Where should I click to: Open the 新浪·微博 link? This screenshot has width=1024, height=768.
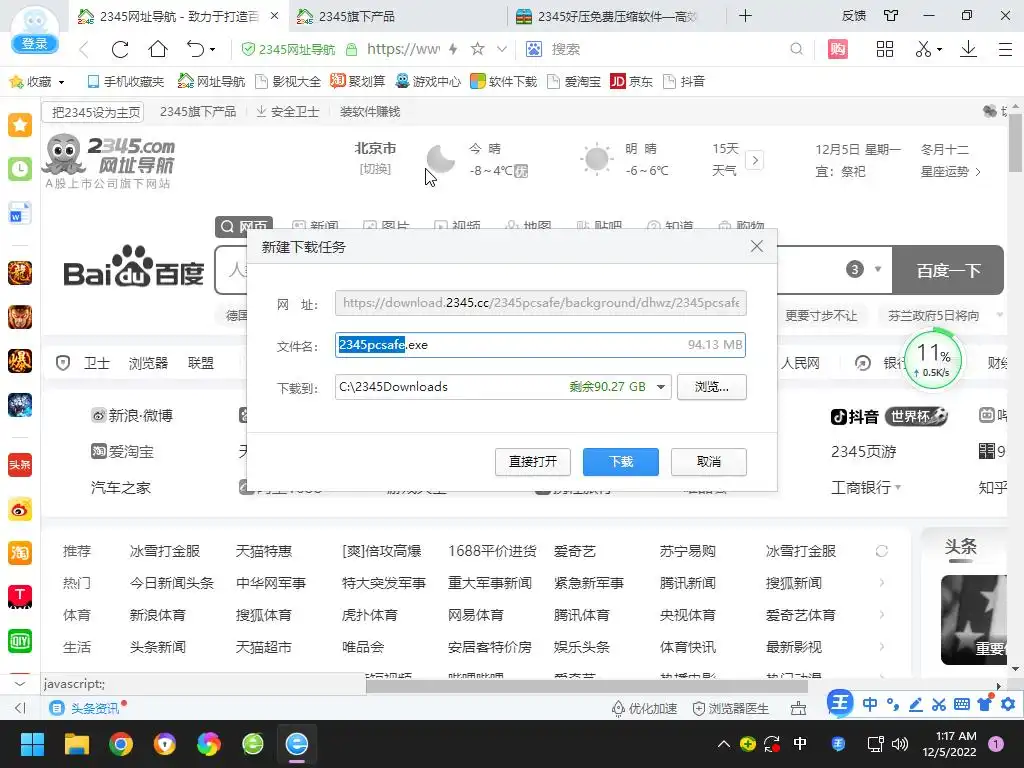(x=132, y=416)
